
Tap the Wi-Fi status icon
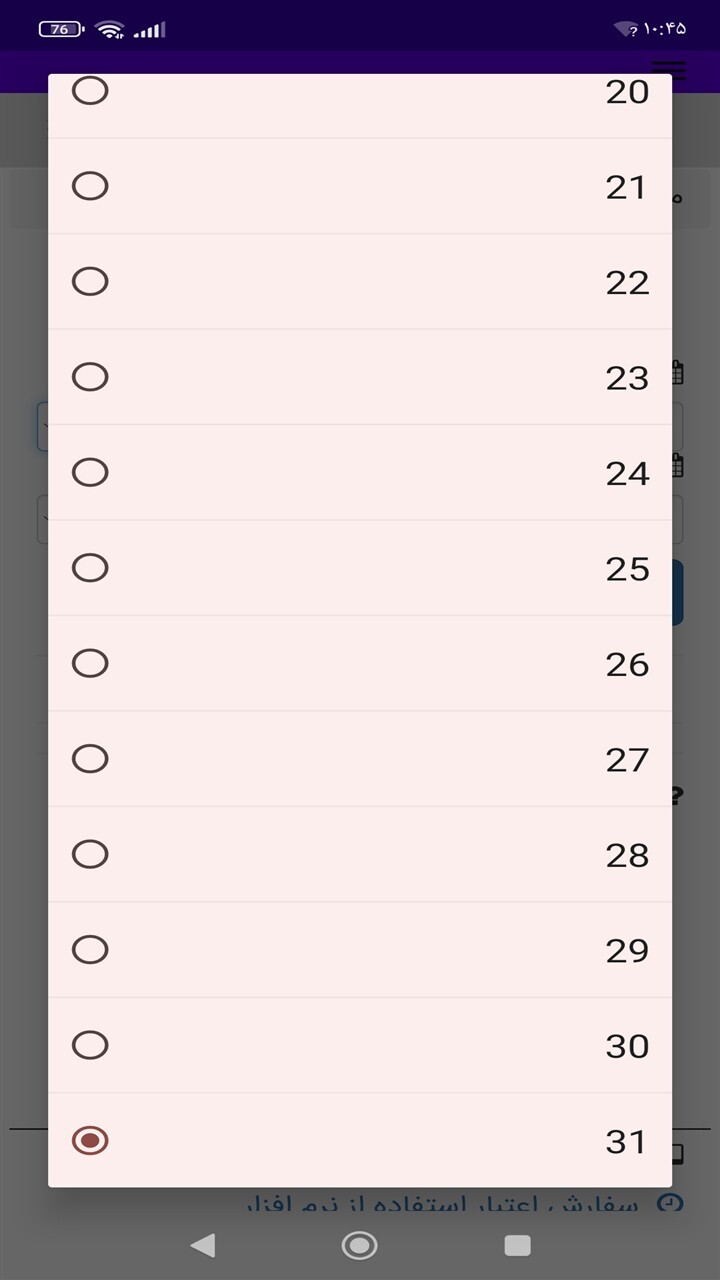110,29
